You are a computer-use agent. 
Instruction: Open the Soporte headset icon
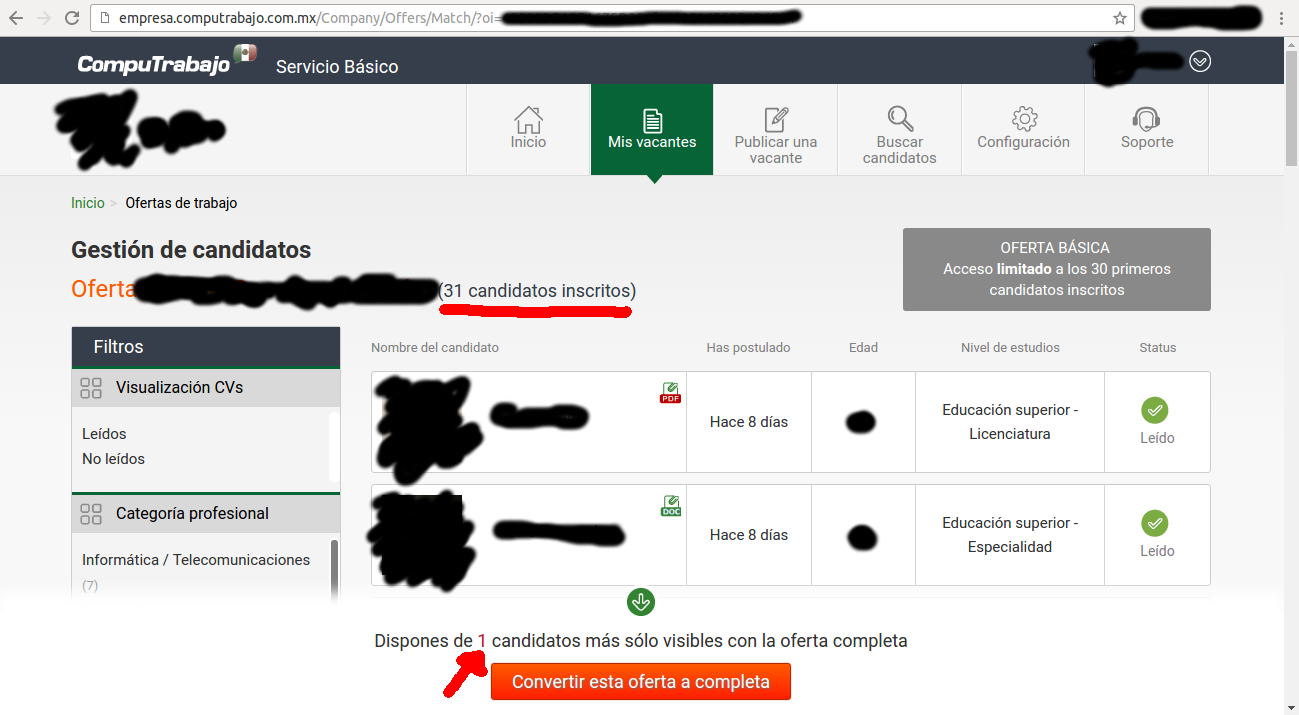click(1147, 119)
